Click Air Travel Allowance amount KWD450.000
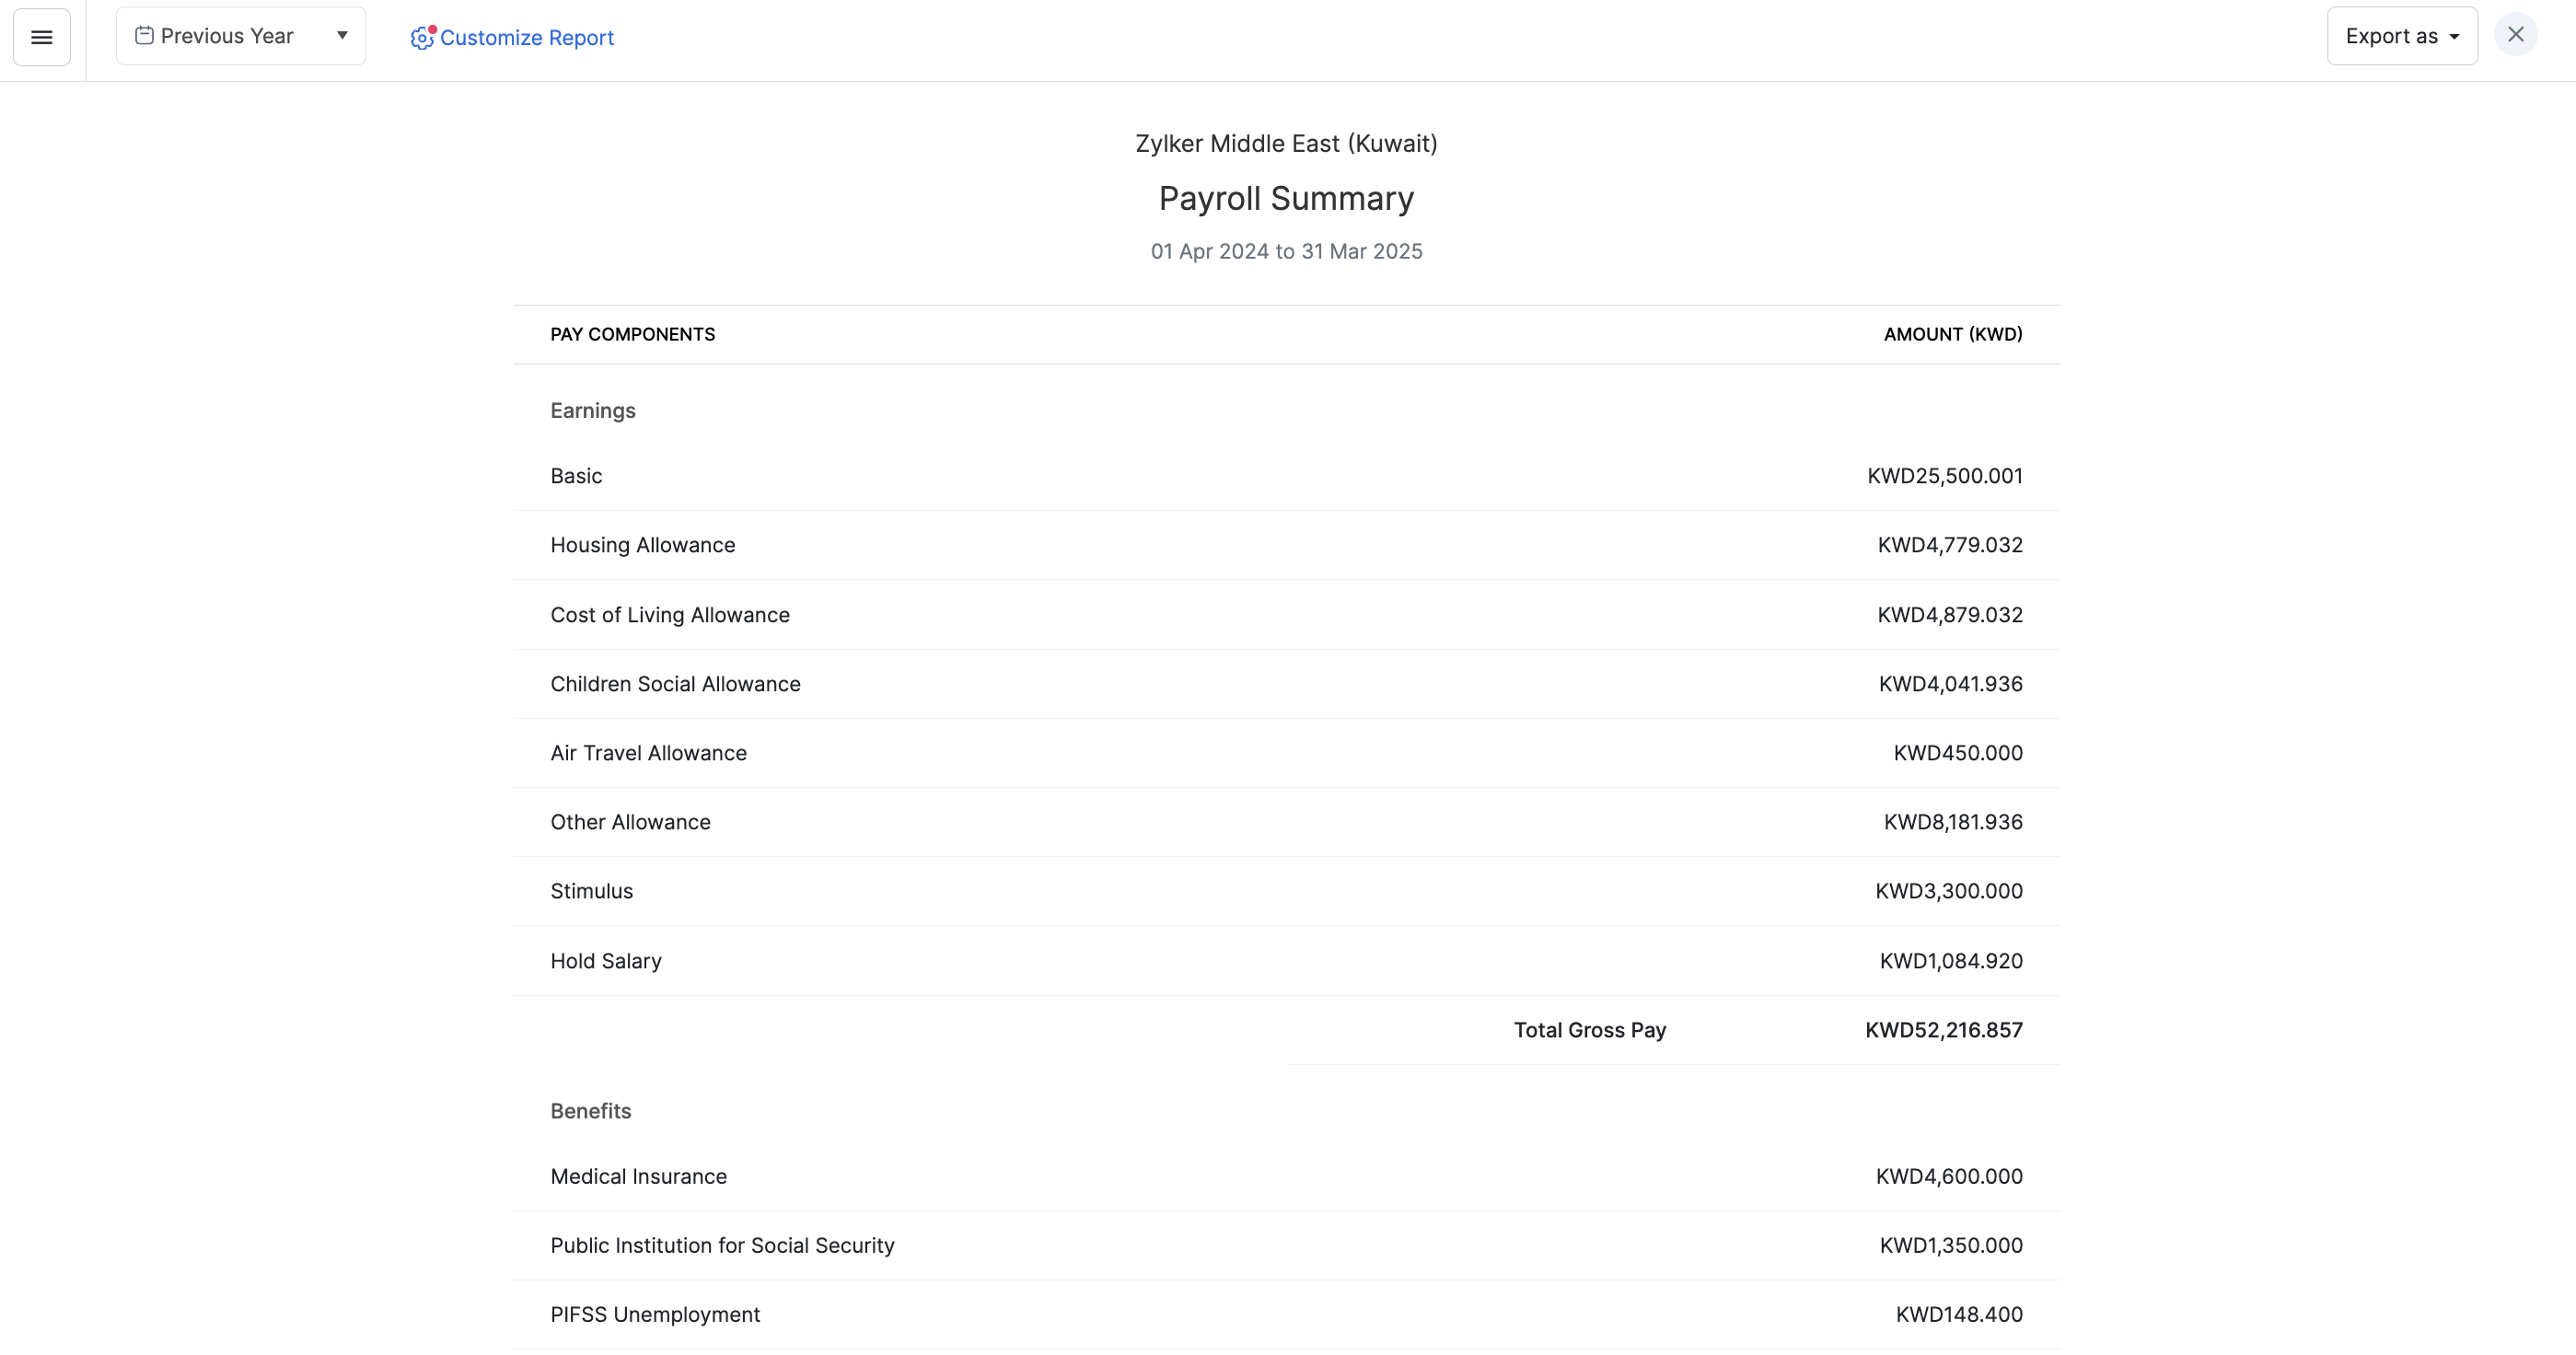The height and width of the screenshot is (1355, 2576). (1957, 753)
